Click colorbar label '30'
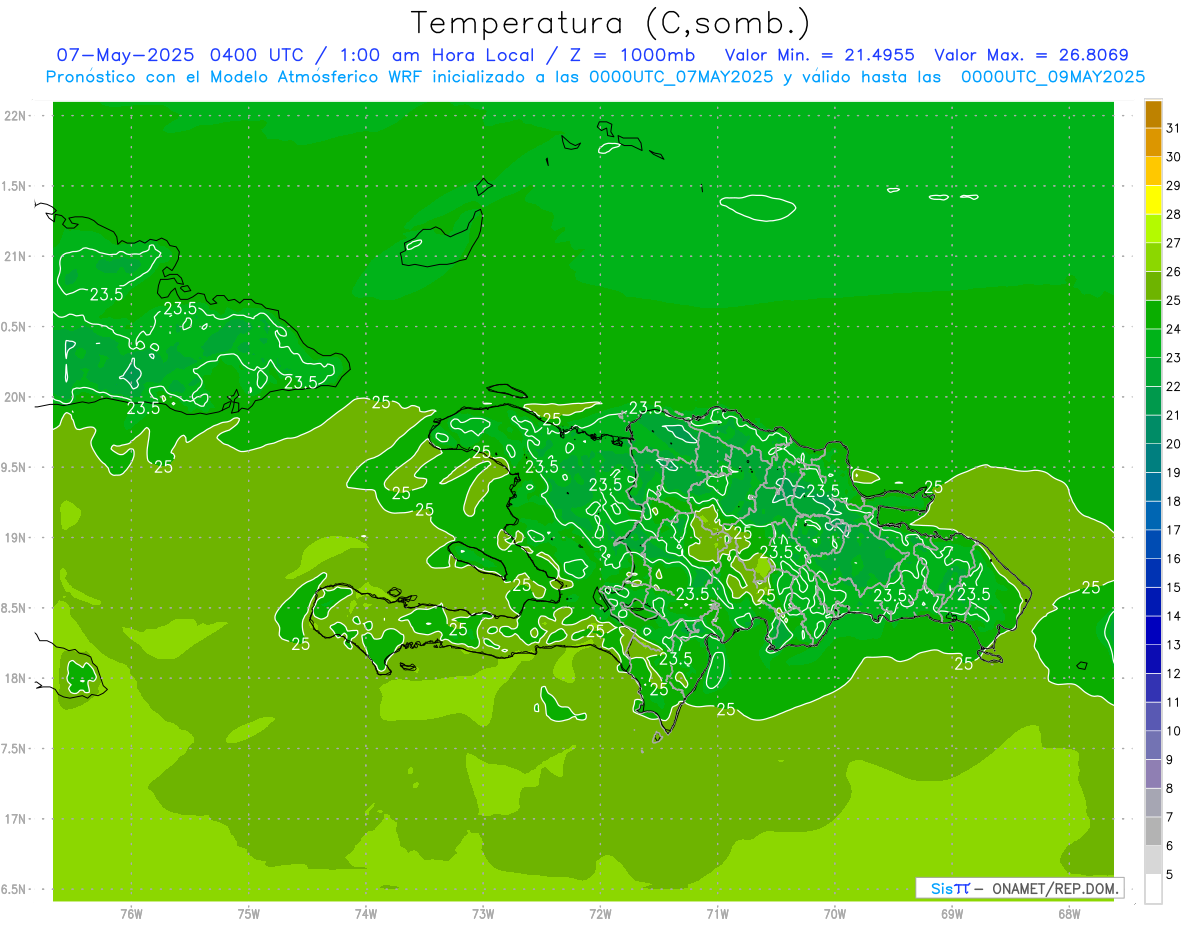Screen dimensions: 1200x927 coord(1173,157)
